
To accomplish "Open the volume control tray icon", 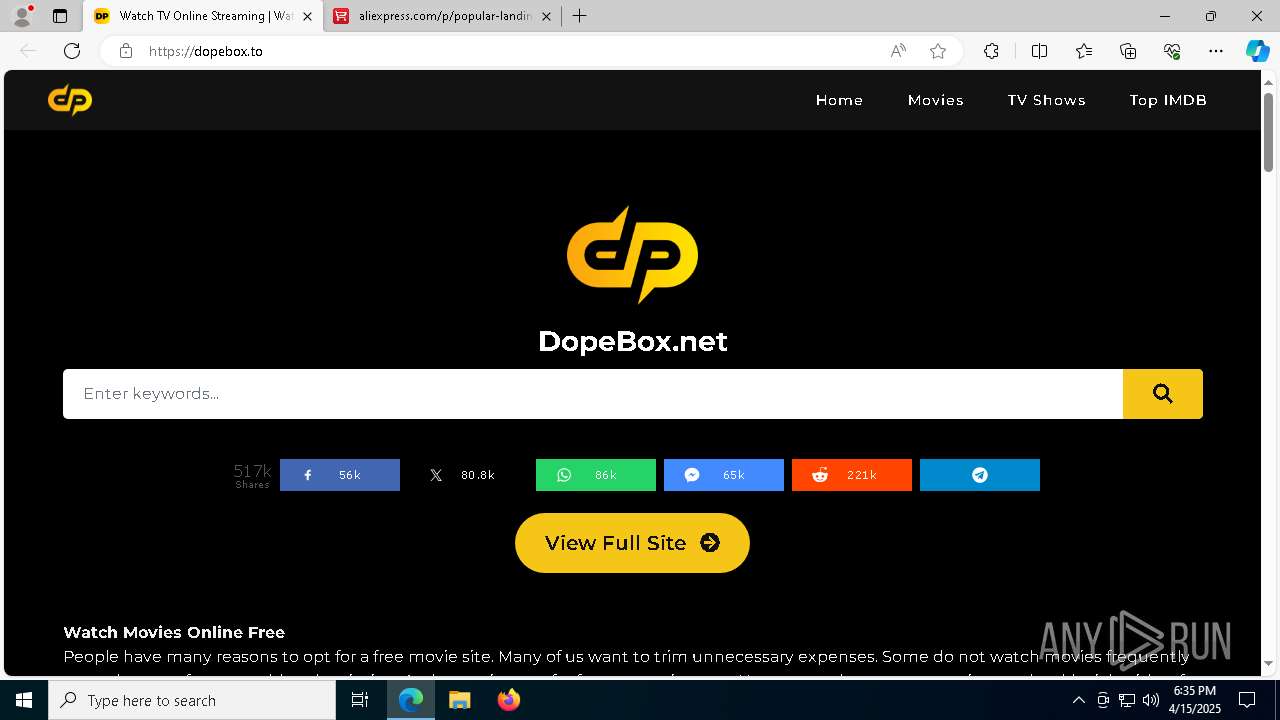I will (1150, 700).
